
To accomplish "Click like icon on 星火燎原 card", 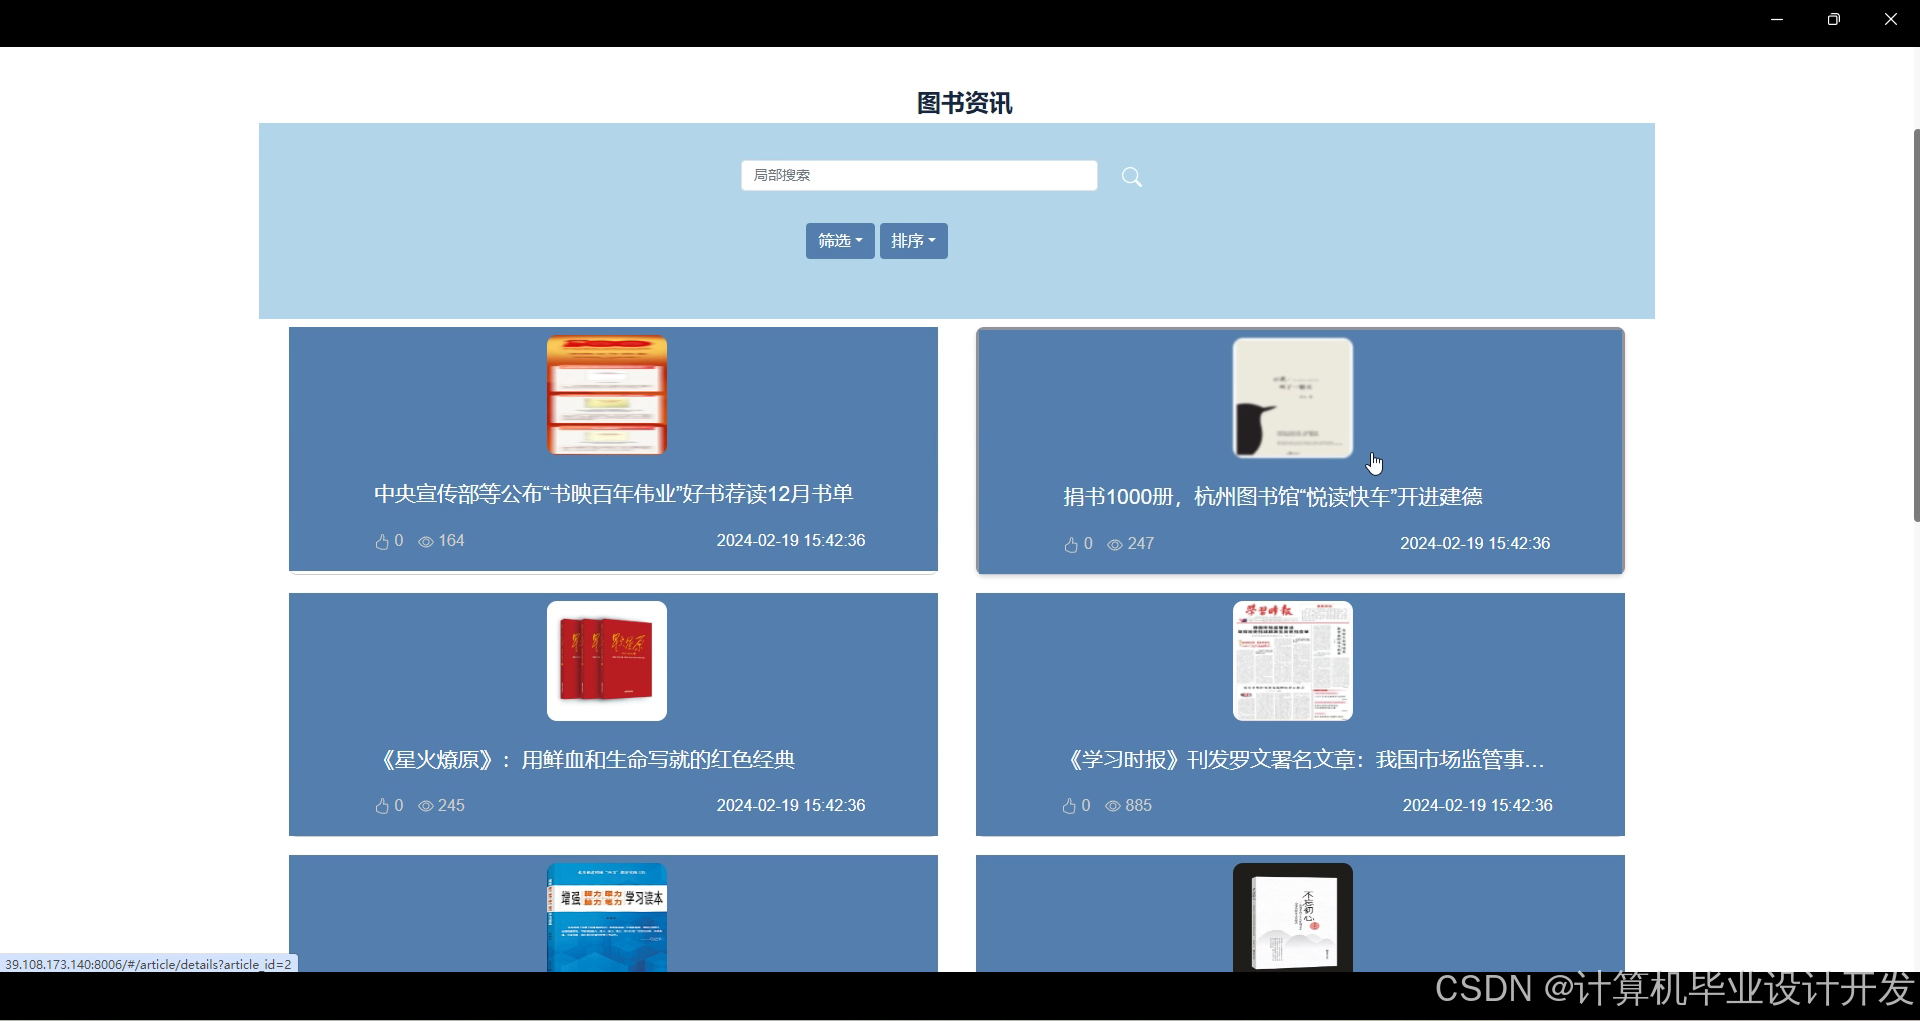I will pos(382,806).
